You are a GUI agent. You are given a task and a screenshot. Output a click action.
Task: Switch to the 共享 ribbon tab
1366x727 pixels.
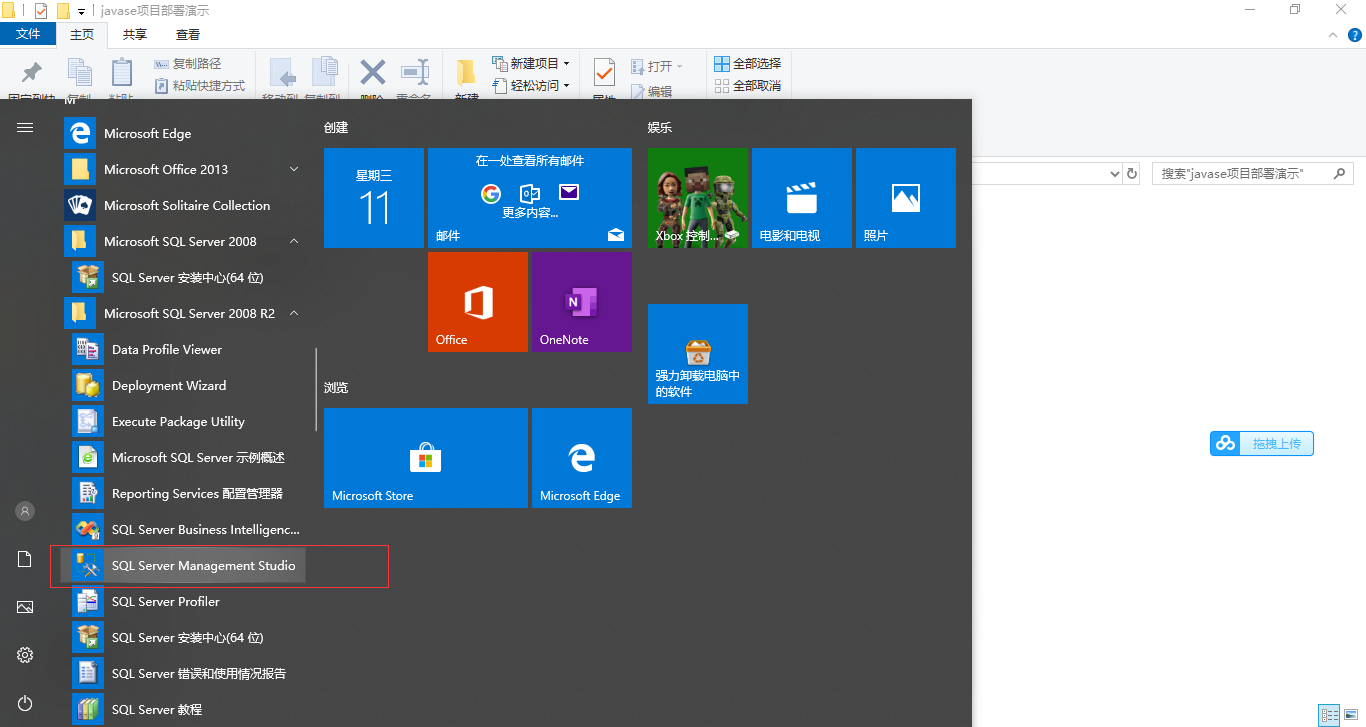(x=135, y=34)
